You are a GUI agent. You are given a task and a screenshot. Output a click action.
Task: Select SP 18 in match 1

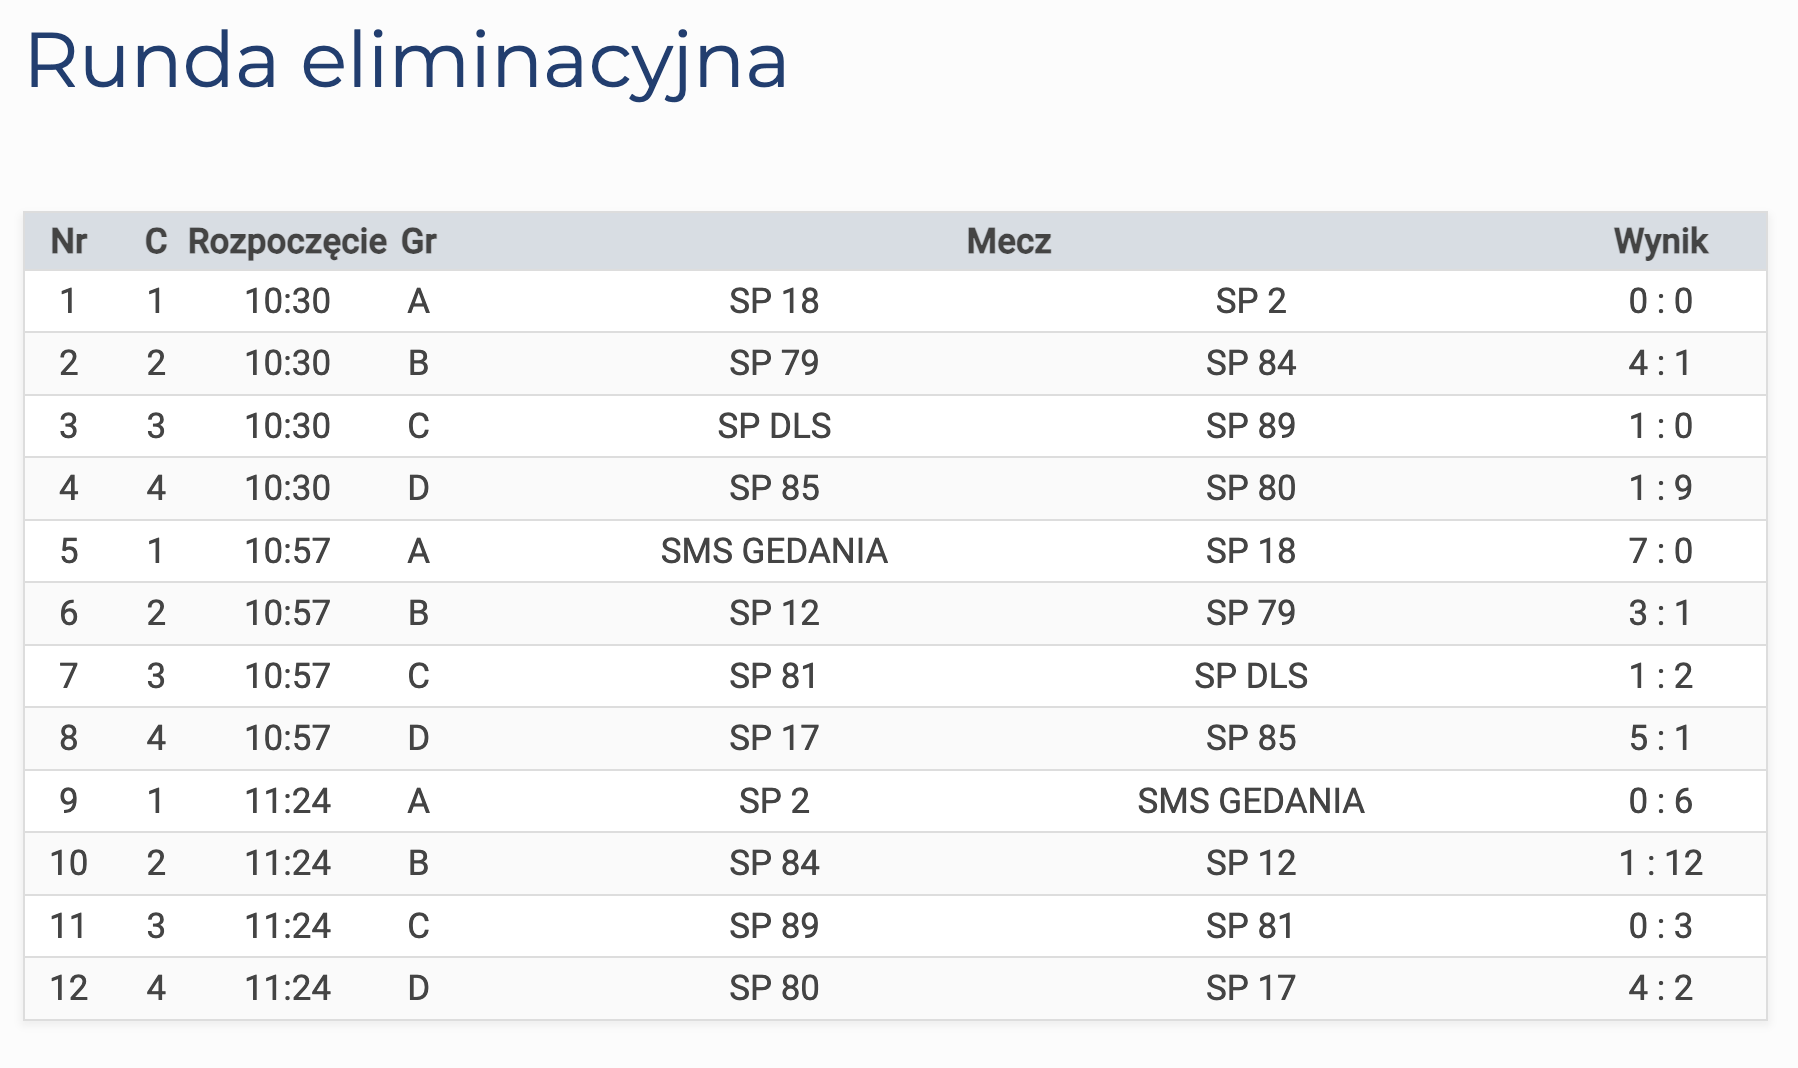pos(773,301)
